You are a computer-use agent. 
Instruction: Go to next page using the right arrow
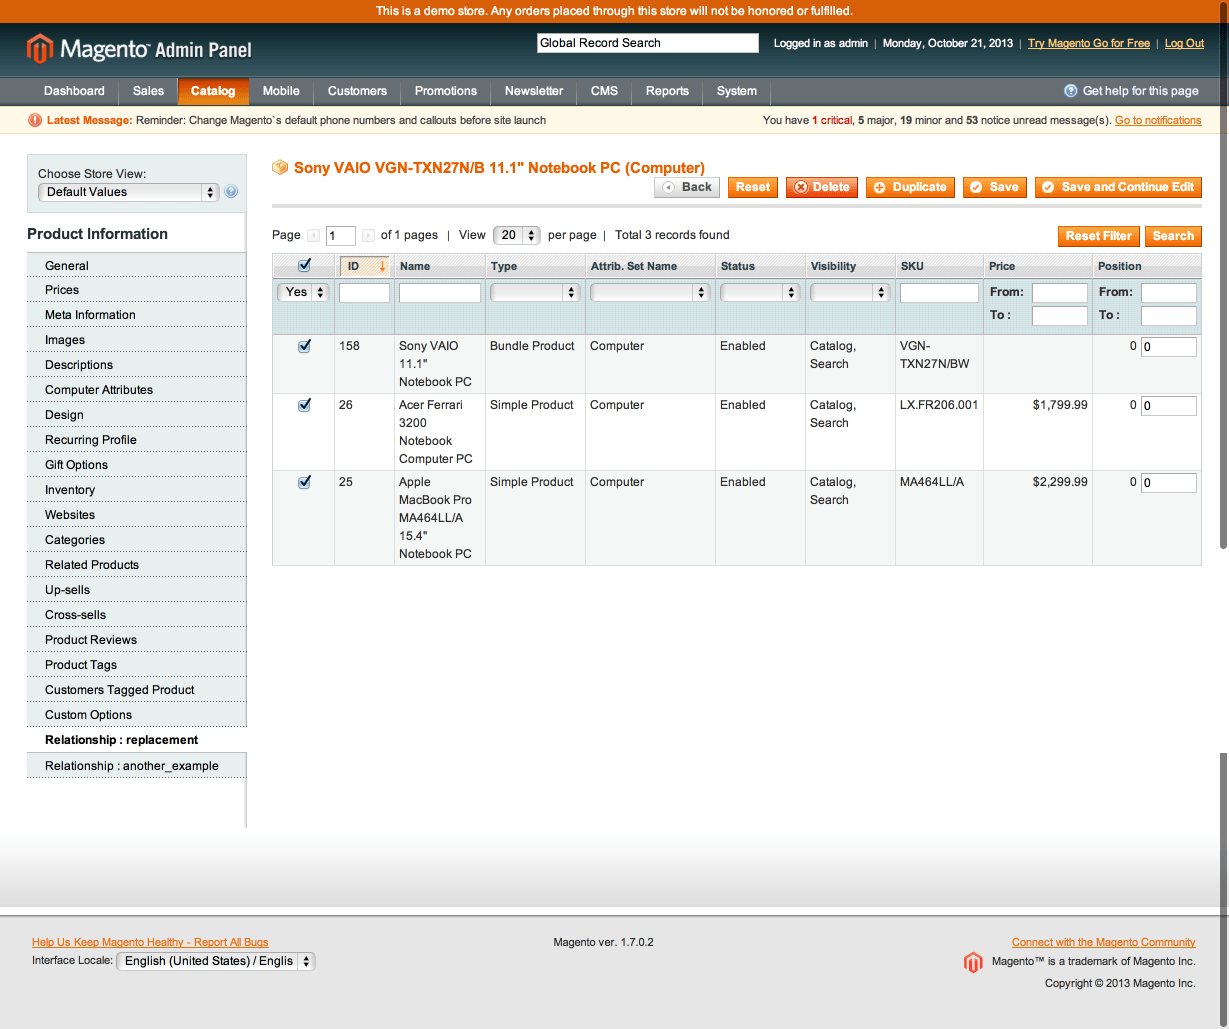click(x=368, y=236)
